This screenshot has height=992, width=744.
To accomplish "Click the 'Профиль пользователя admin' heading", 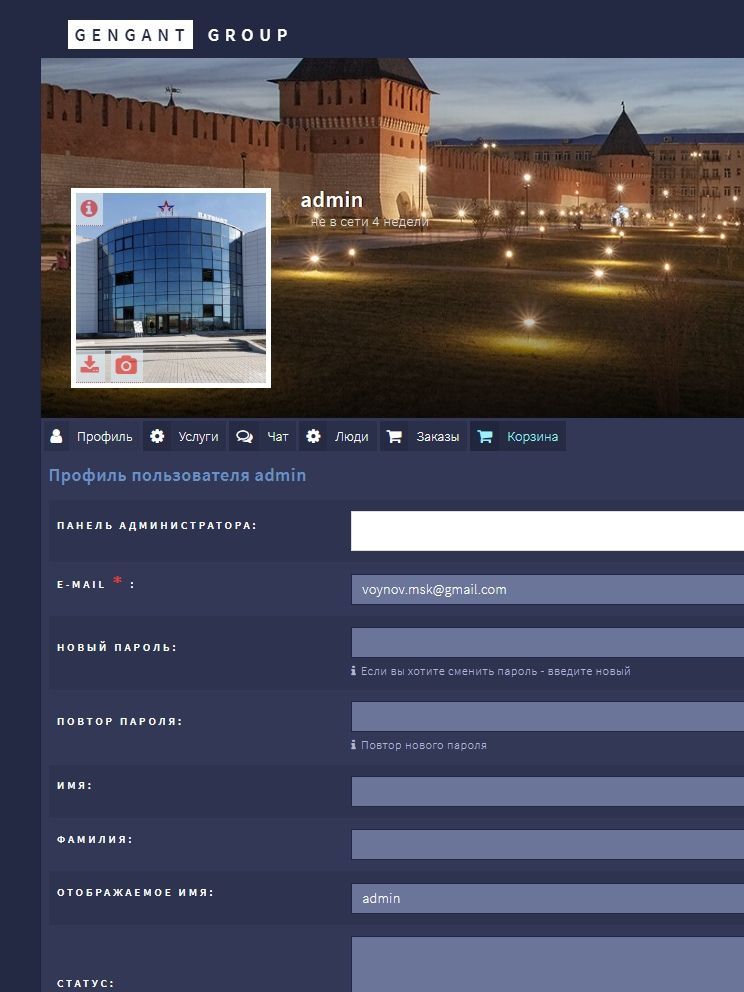I will (177, 475).
